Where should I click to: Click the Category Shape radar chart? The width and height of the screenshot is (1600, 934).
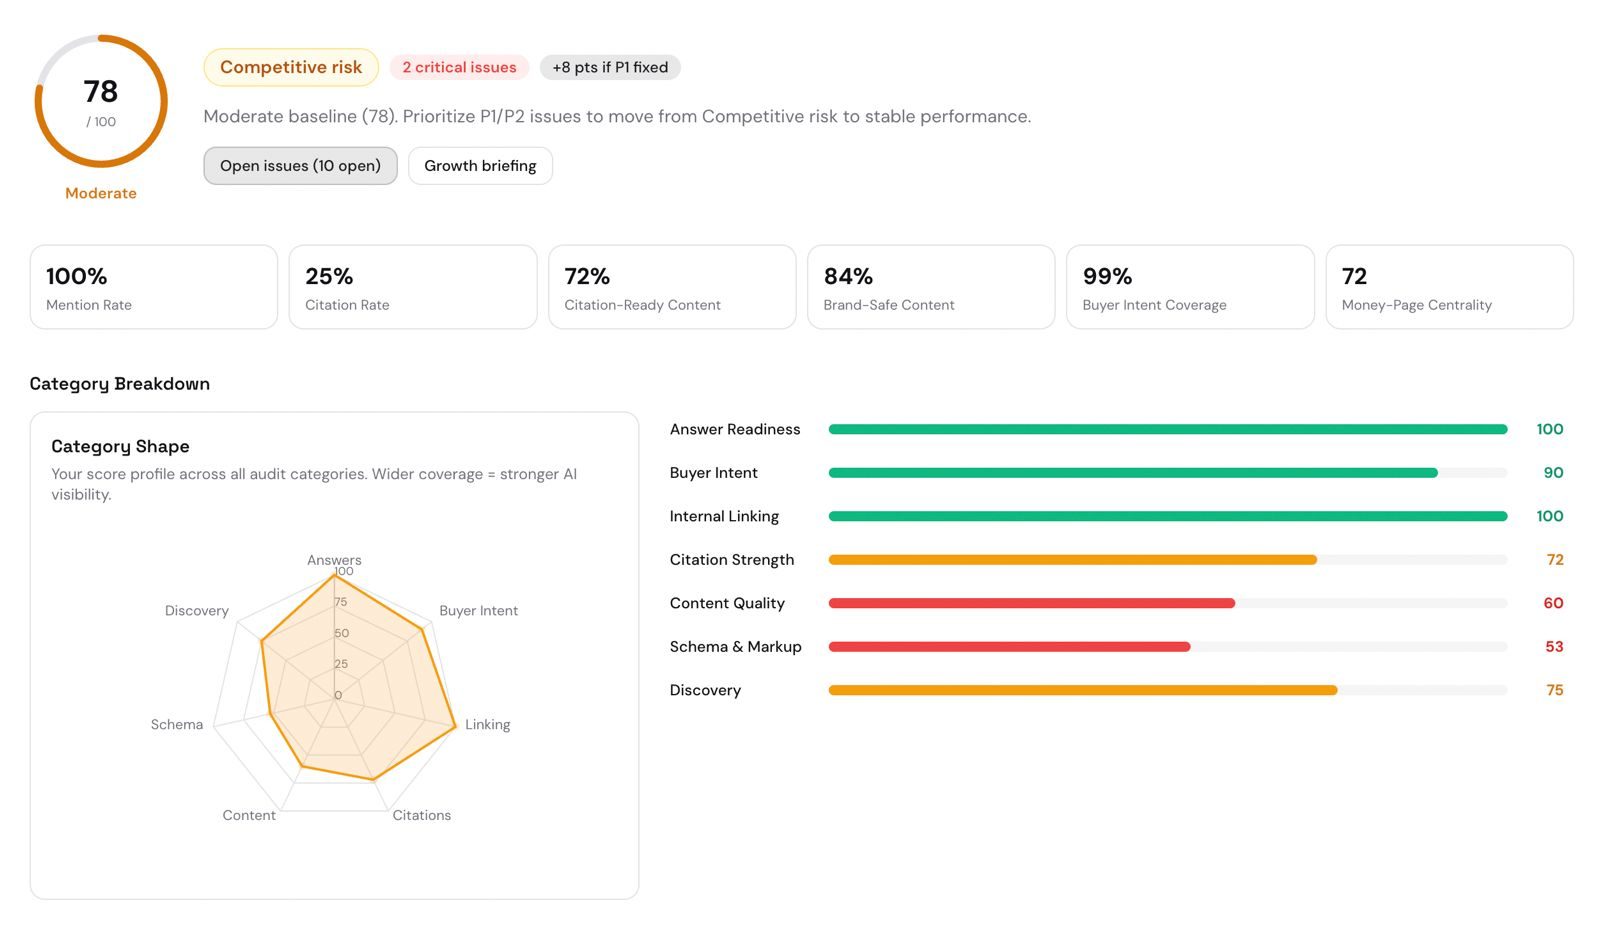pyautogui.click(x=335, y=690)
